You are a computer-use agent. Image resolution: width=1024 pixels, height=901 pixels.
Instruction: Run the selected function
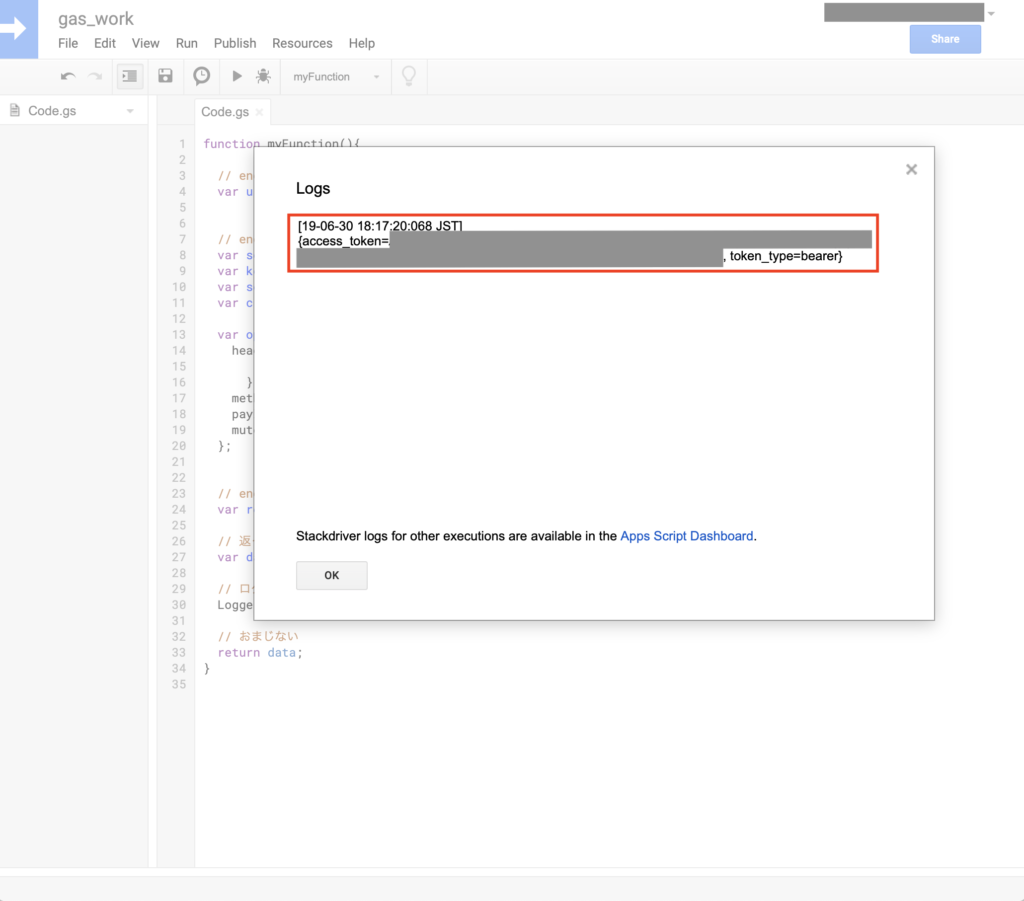tap(237, 76)
